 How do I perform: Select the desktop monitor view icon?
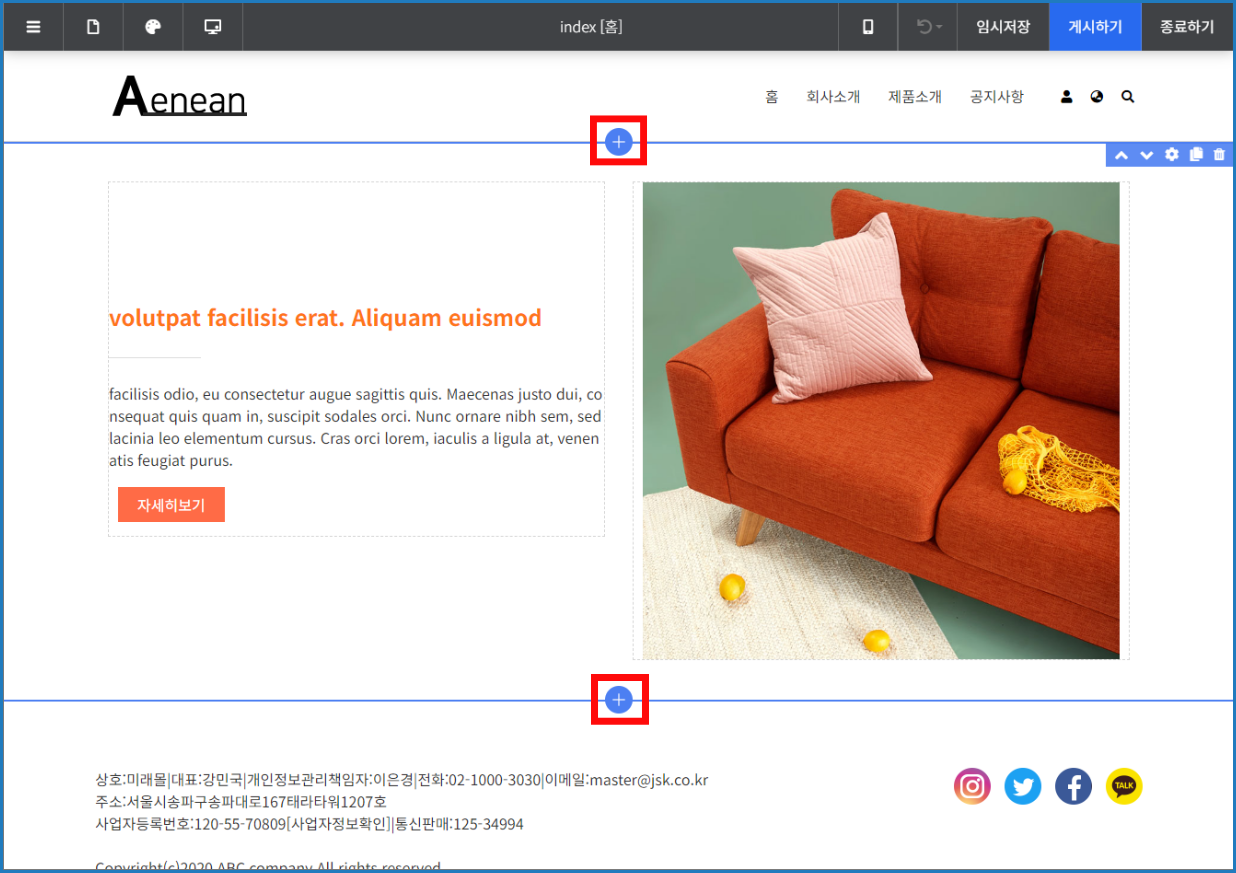(x=213, y=27)
